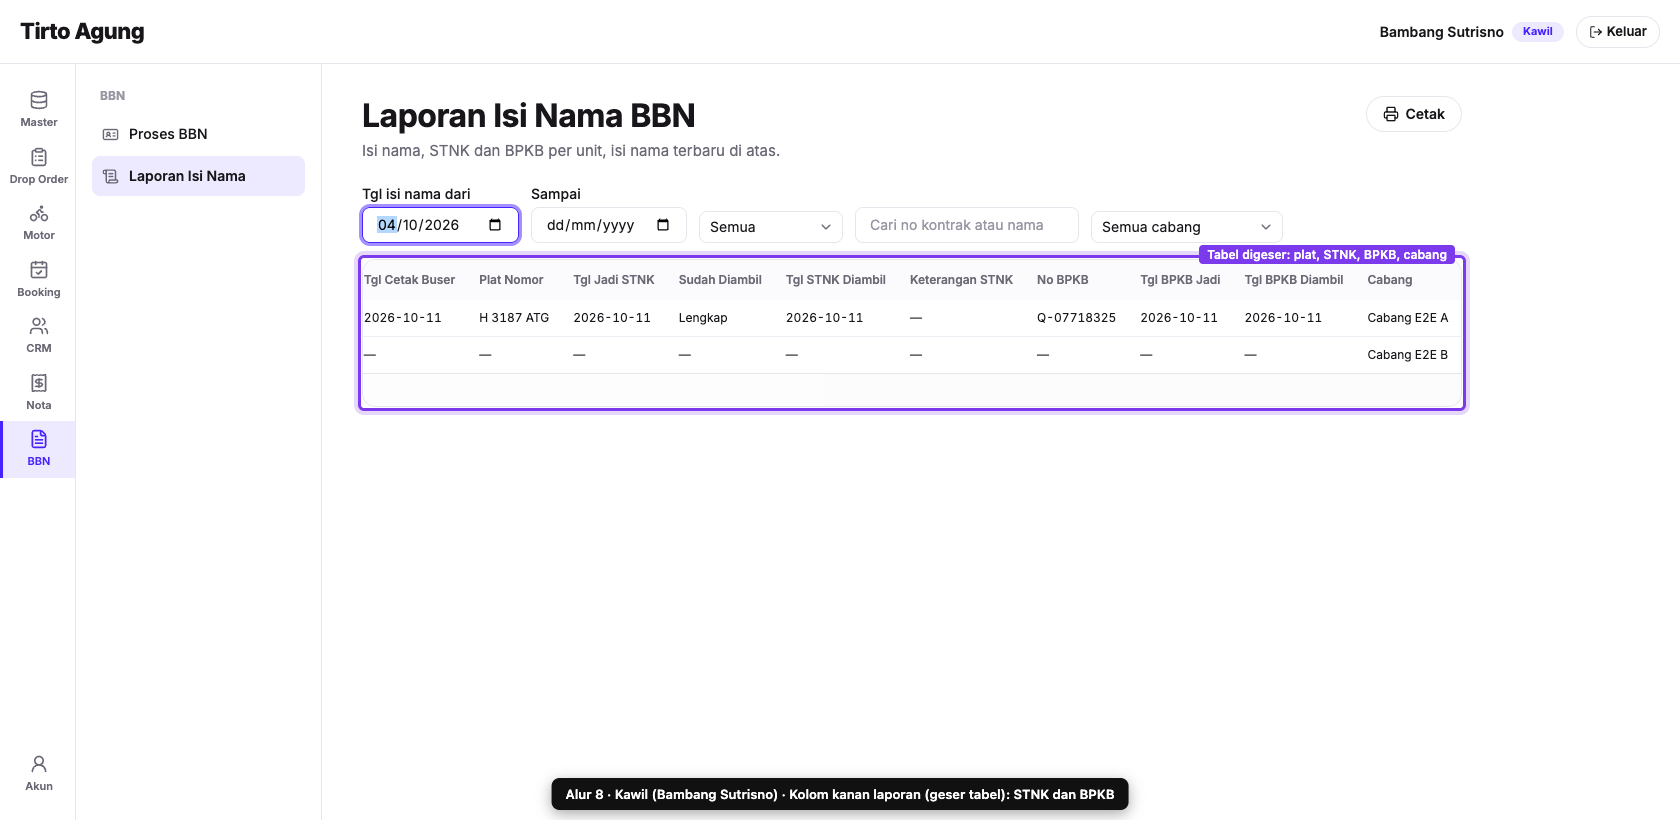Open CRM people icon
The width and height of the screenshot is (1680, 820).
pyautogui.click(x=39, y=326)
